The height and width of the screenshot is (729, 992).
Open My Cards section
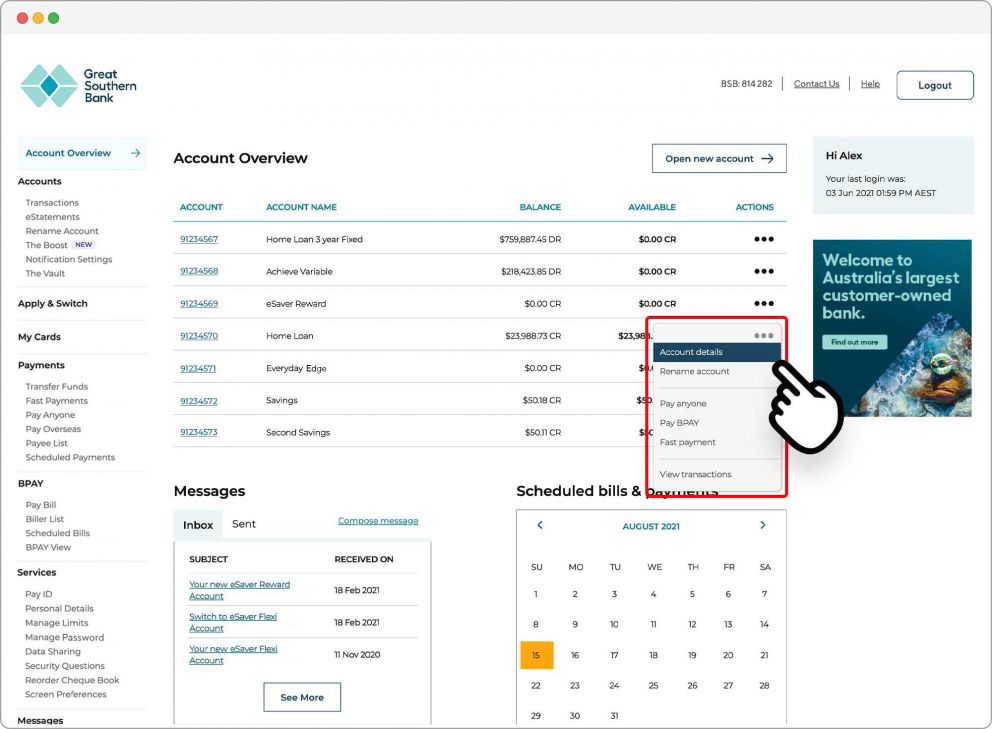39,337
